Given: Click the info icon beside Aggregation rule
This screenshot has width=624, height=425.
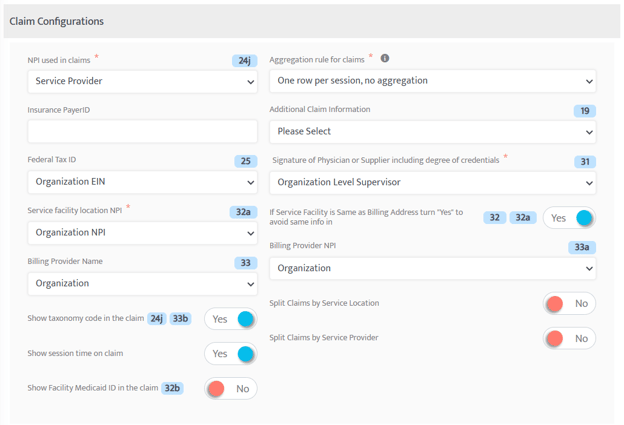Looking at the screenshot, I should click(385, 58).
